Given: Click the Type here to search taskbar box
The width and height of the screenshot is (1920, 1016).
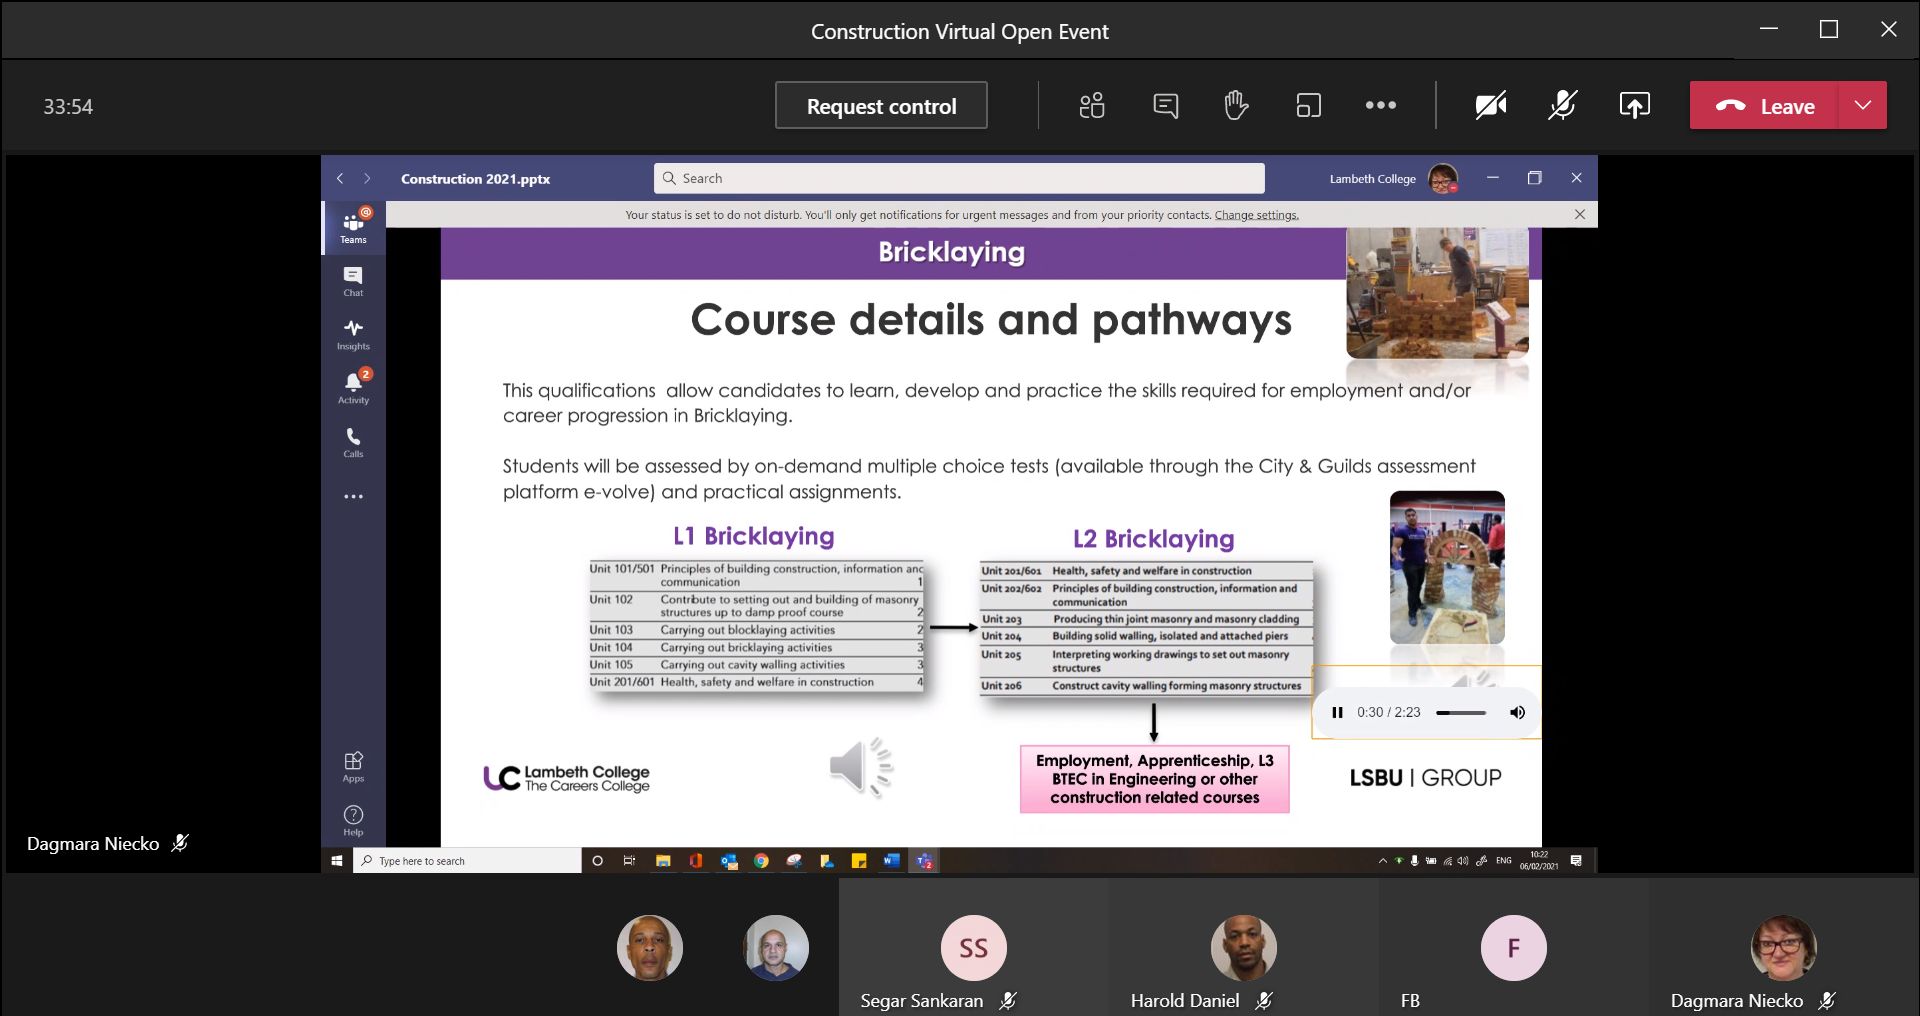Looking at the screenshot, I should coord(467,860).
